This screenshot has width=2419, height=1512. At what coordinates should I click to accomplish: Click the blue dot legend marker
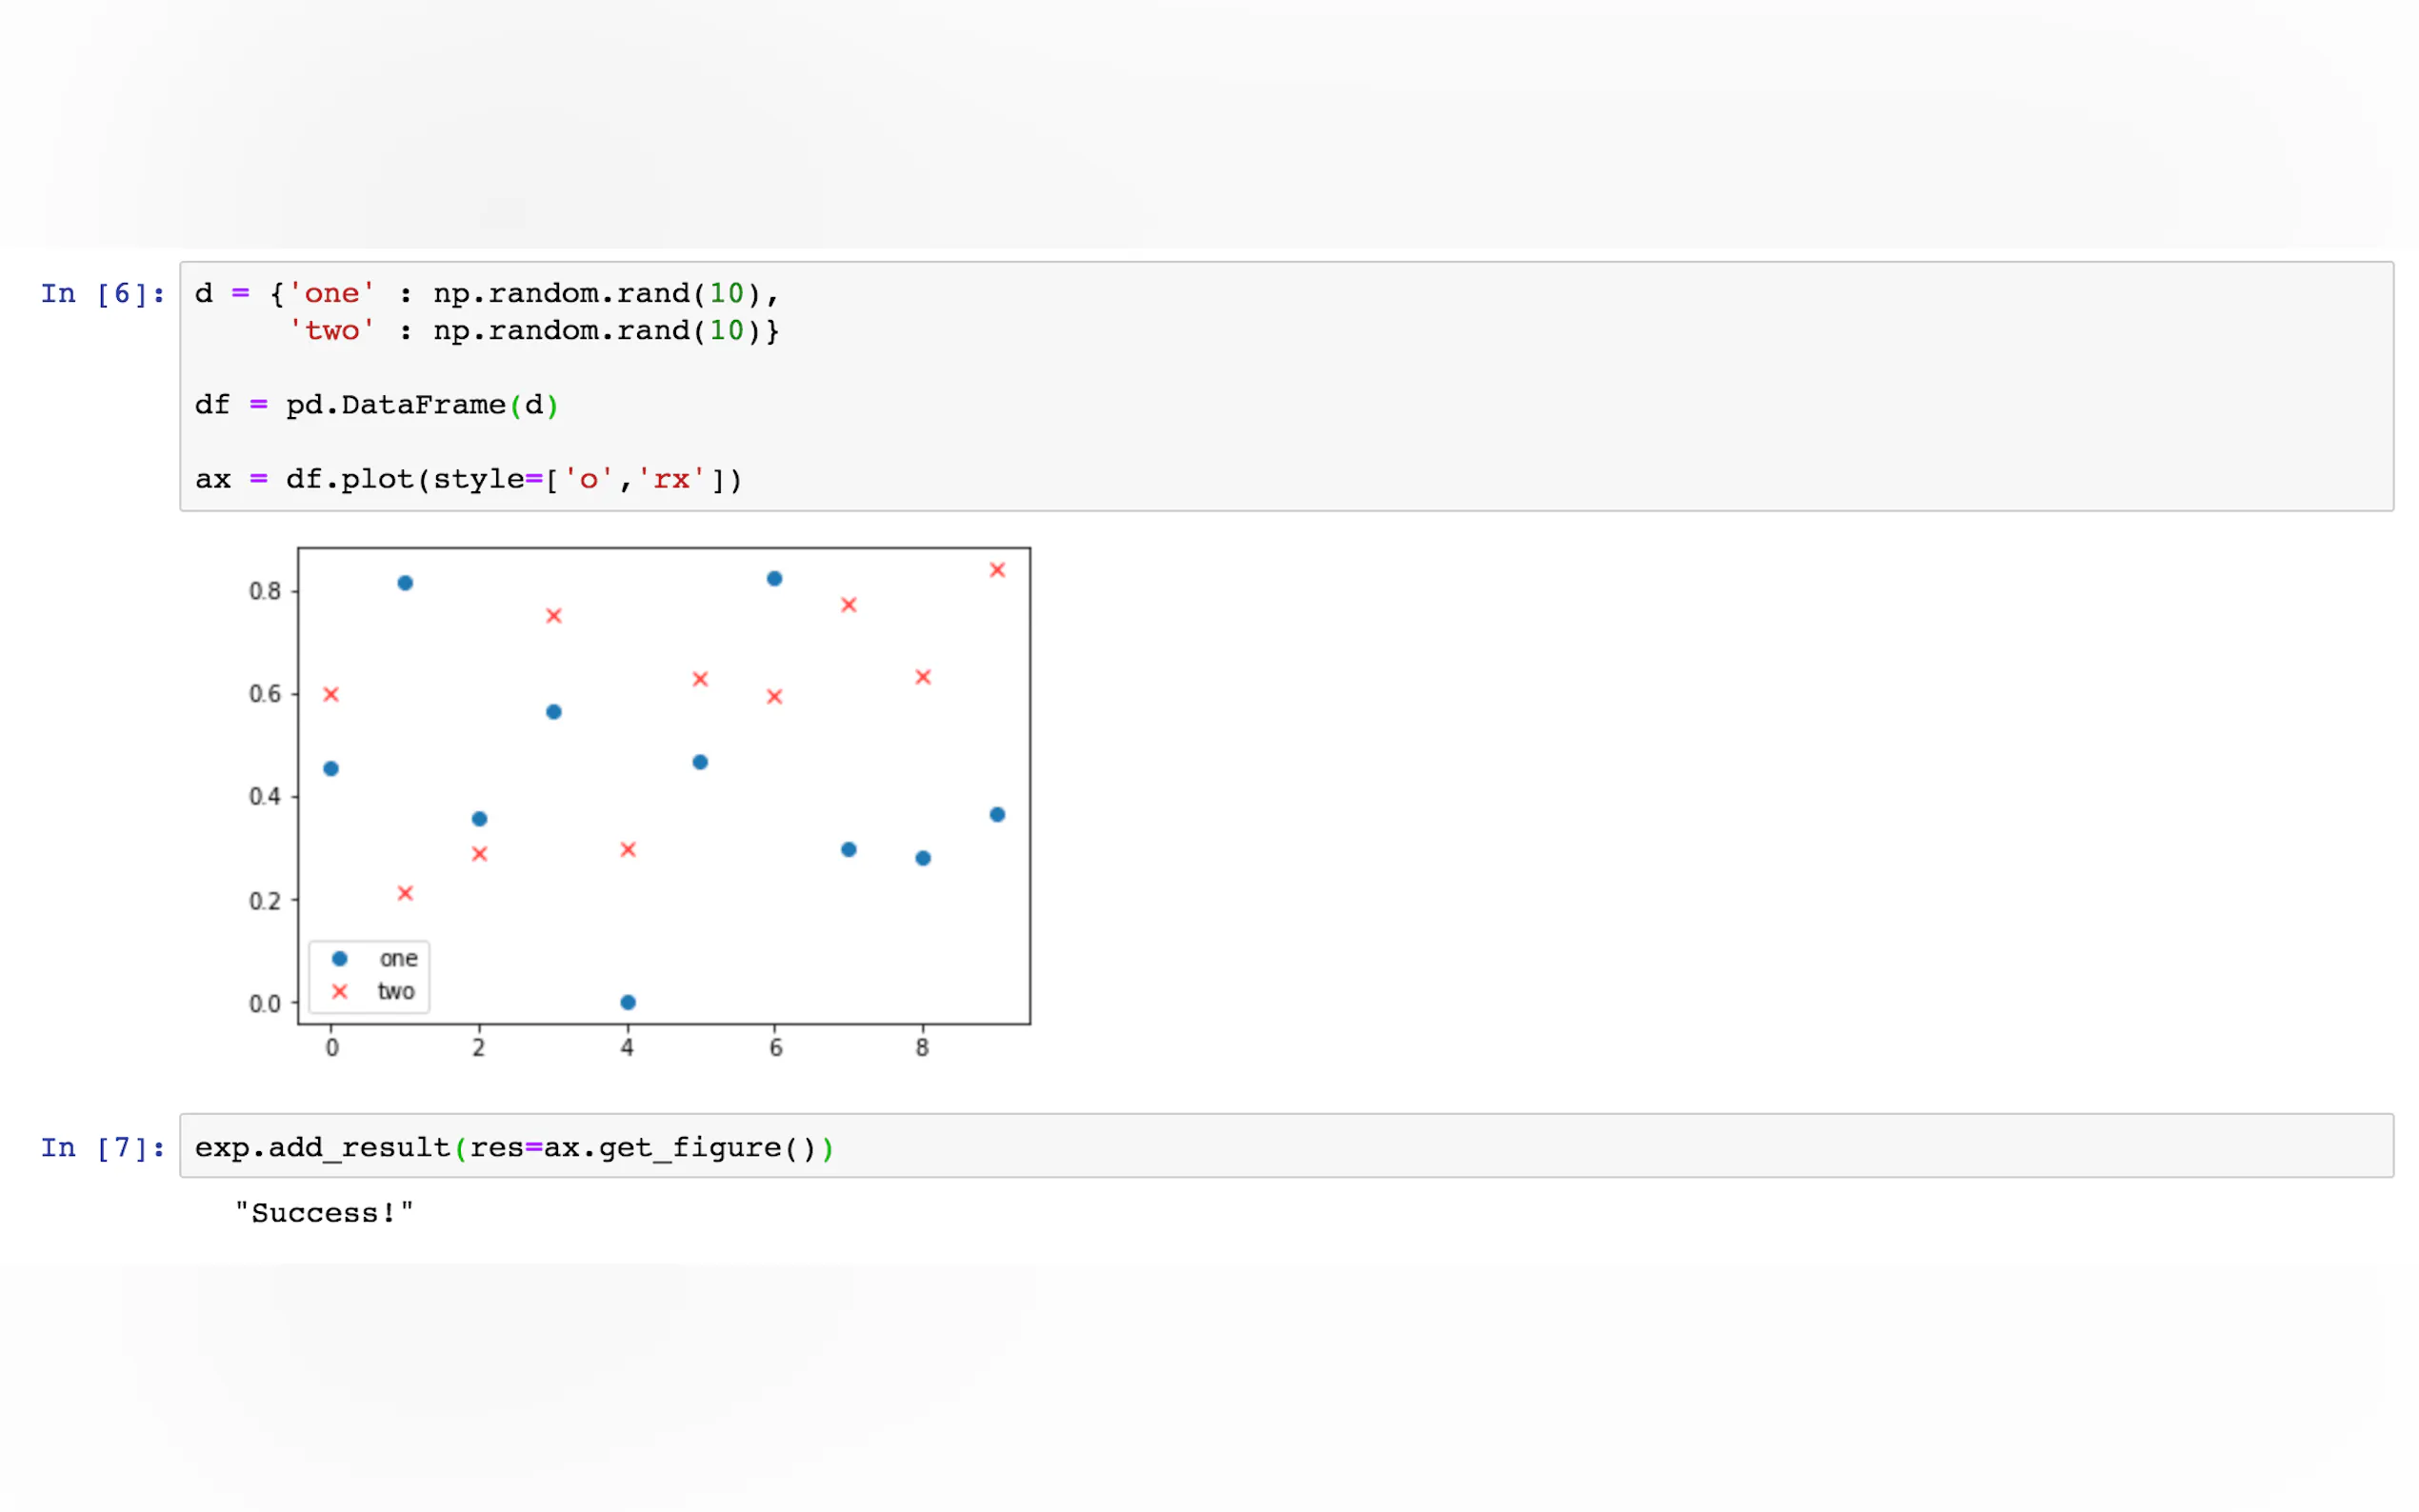tap(340, 958)
